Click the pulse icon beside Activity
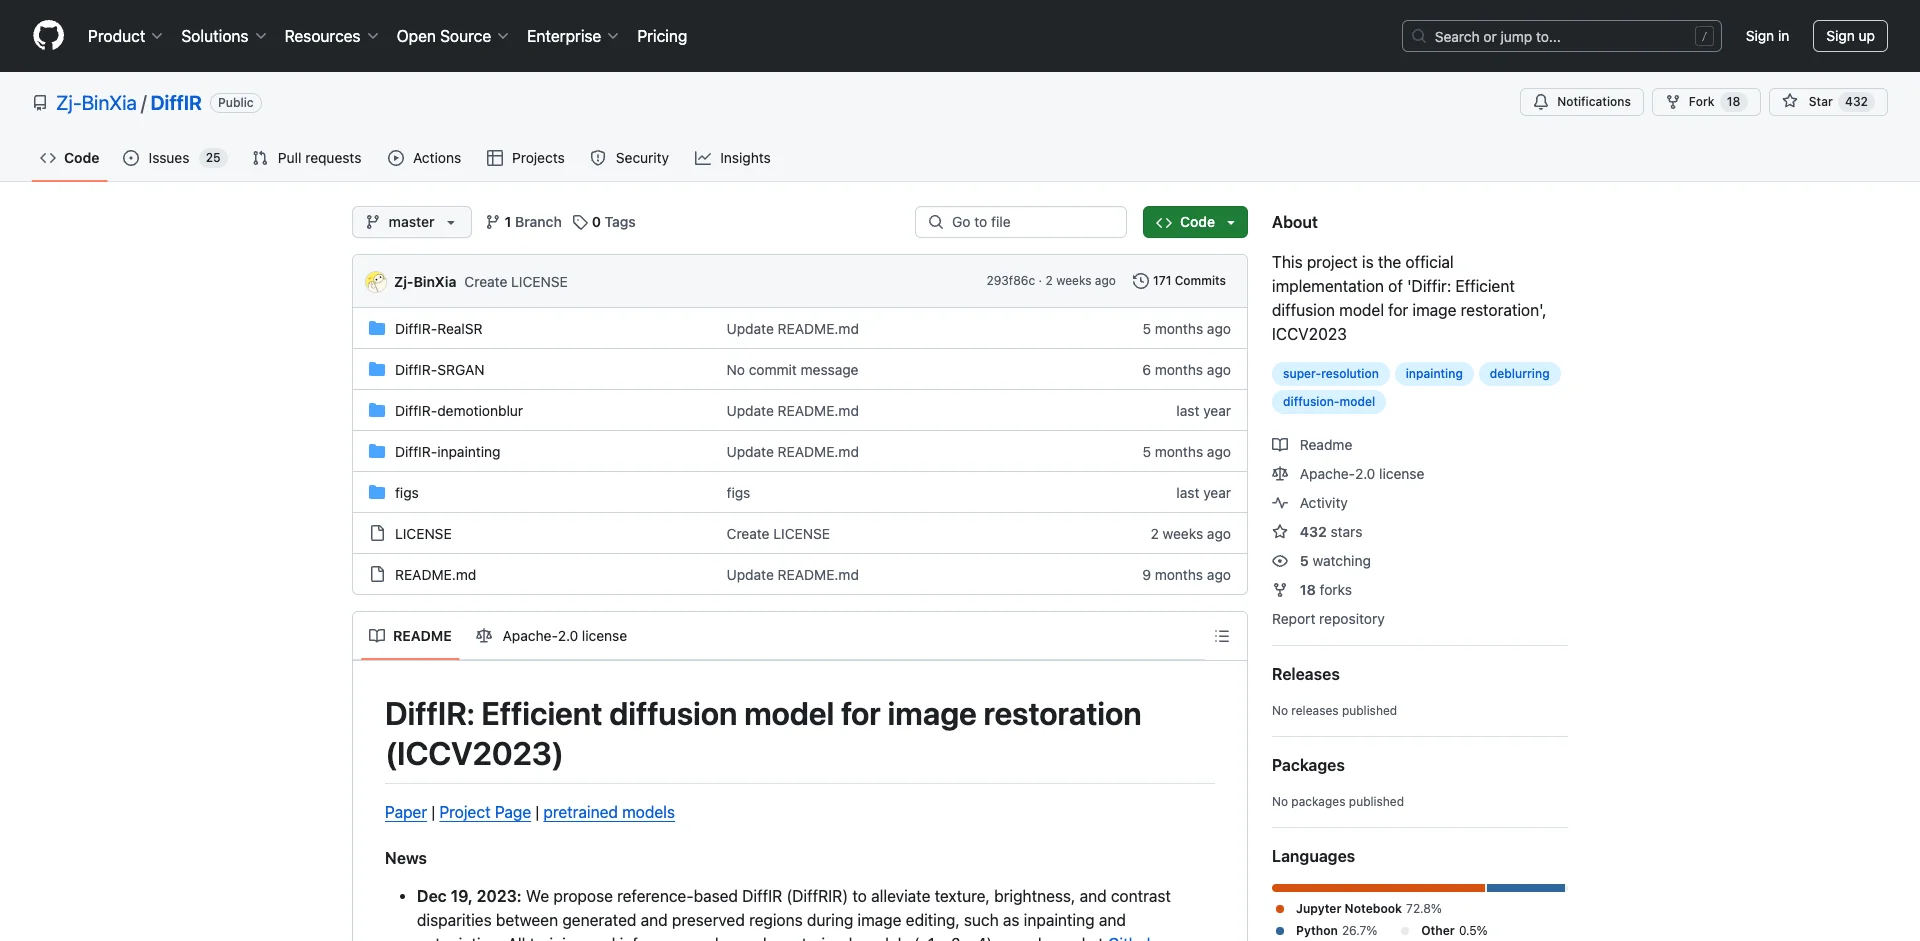Screen dimensions: 1920x941 tap(1280, 503)
